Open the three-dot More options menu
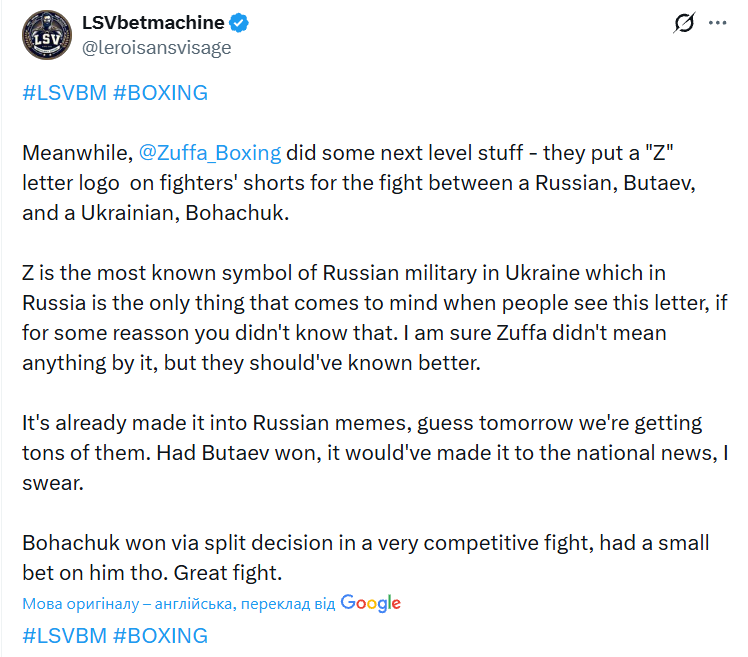 coord(719,23)
